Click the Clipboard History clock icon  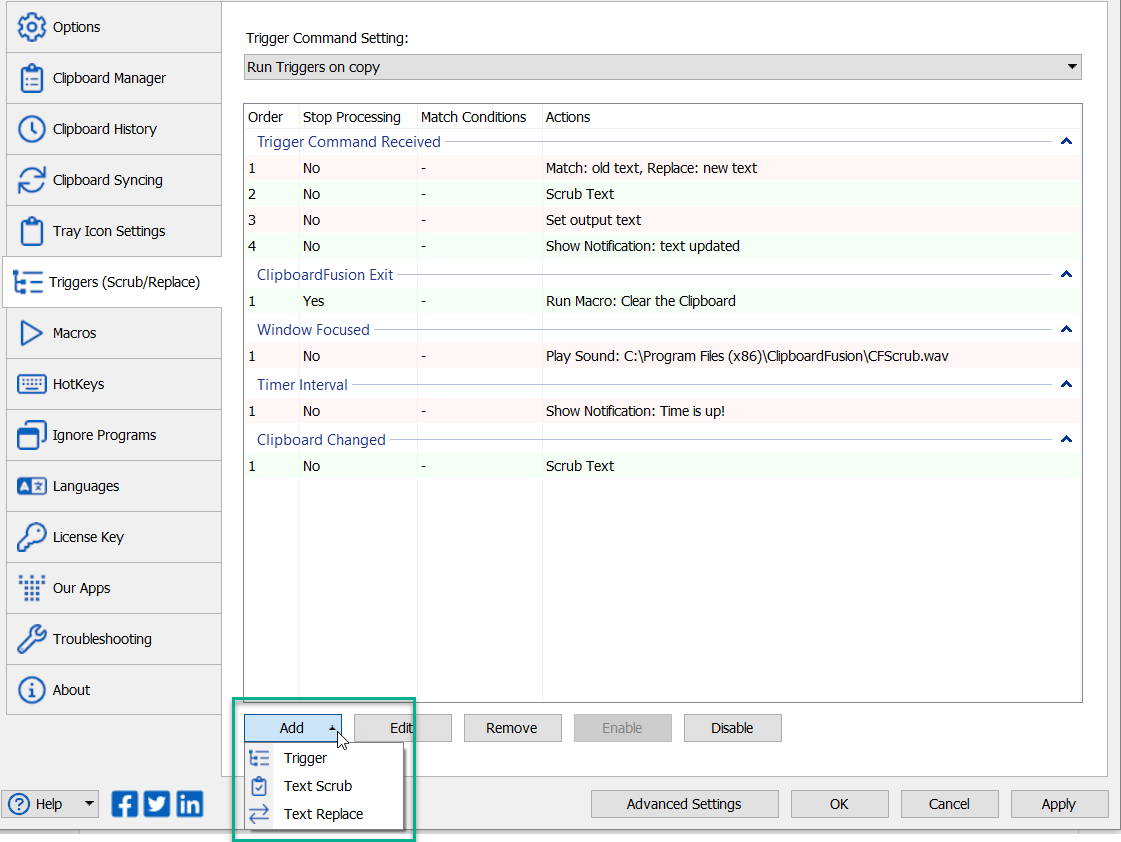31,129
